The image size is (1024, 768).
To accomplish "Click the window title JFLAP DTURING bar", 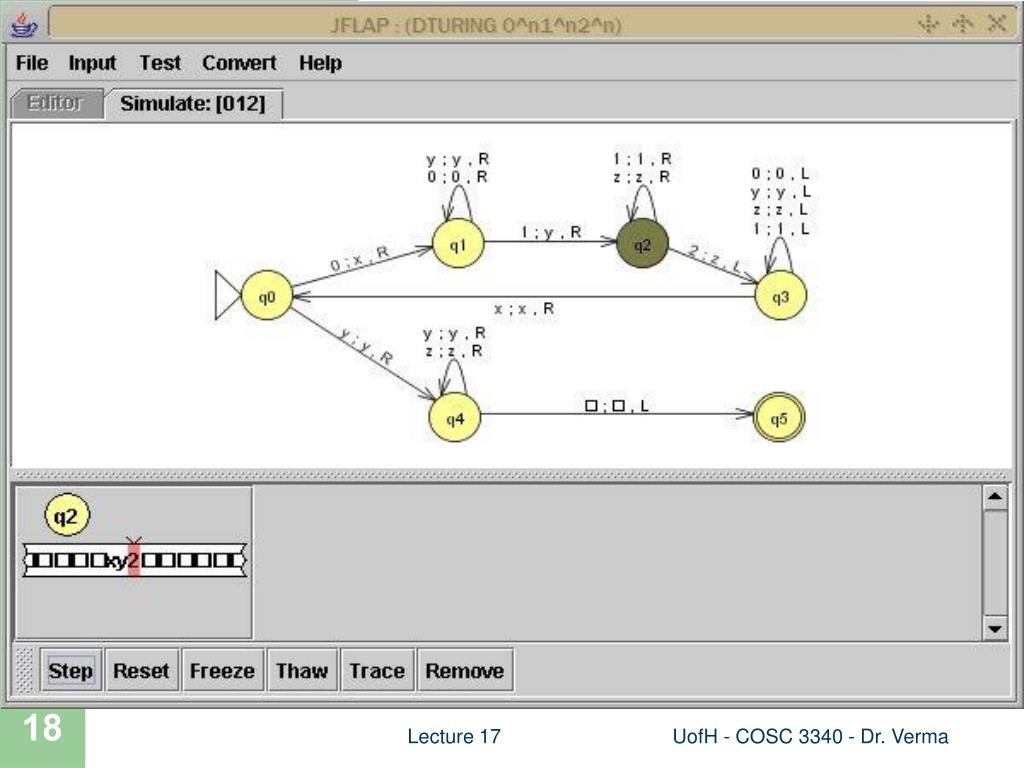I will click(475, 25).
